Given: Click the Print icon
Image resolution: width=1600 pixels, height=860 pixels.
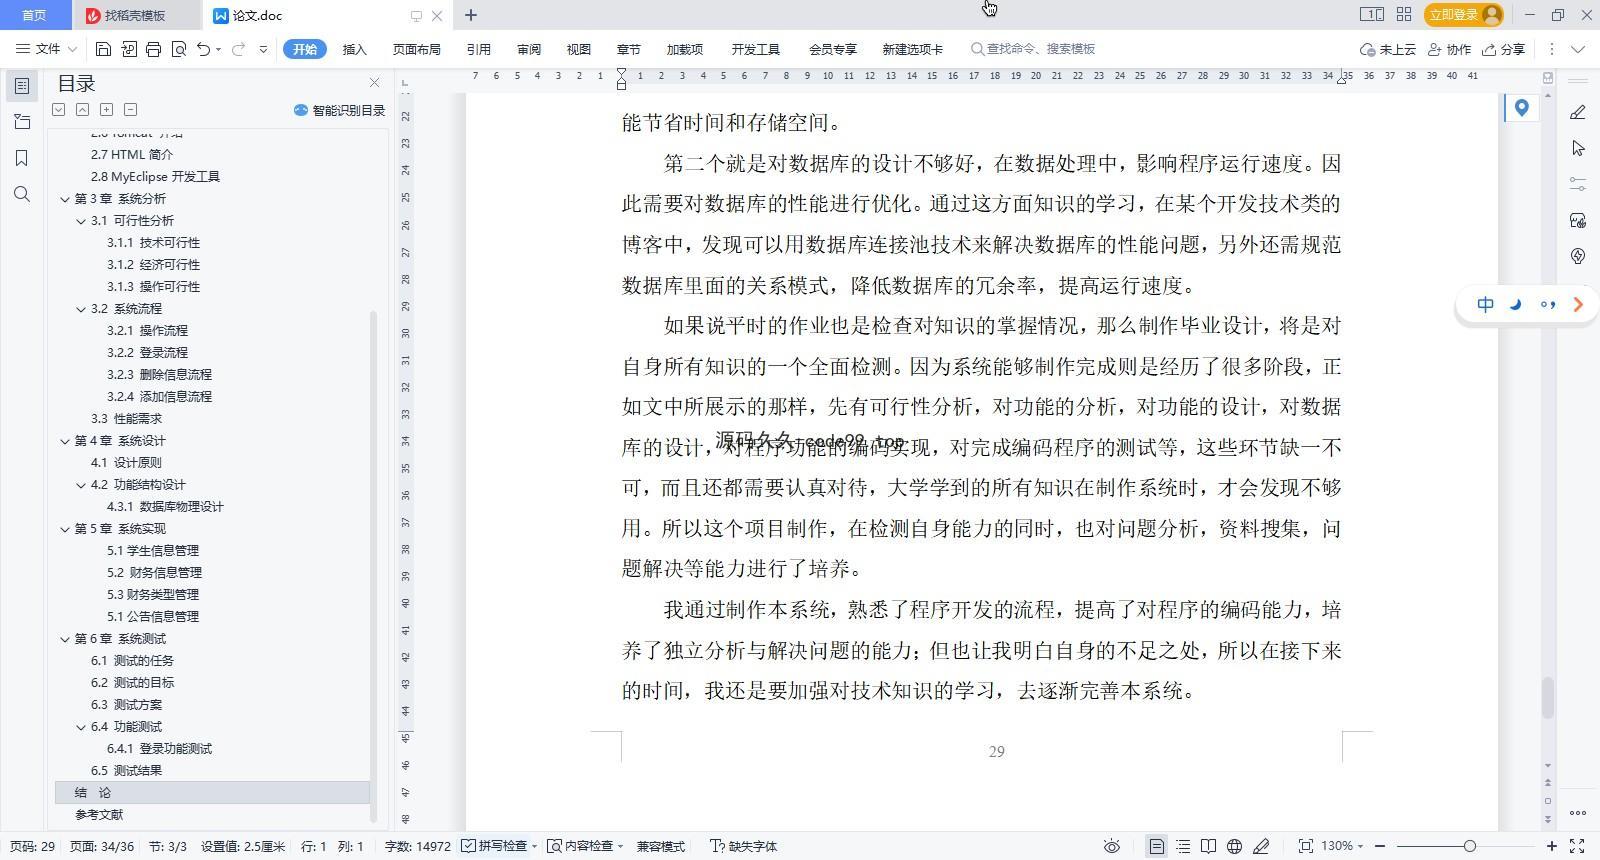Looking at the screenshot, I should (153, 49).
